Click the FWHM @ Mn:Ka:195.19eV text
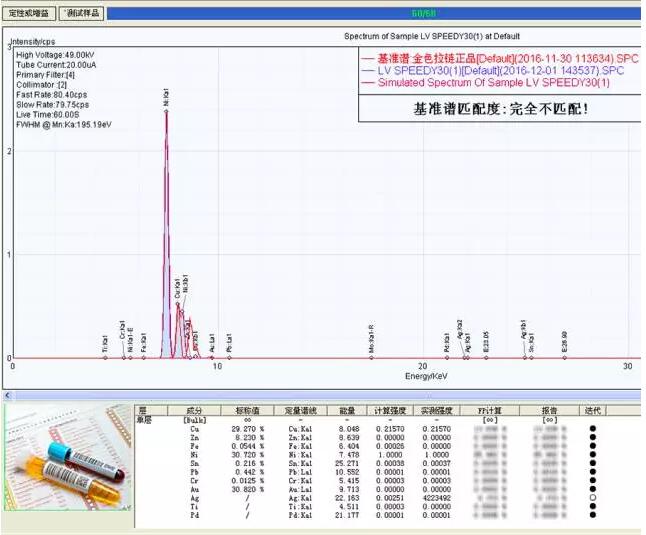 pyautogui.click(x=64, y=124)
